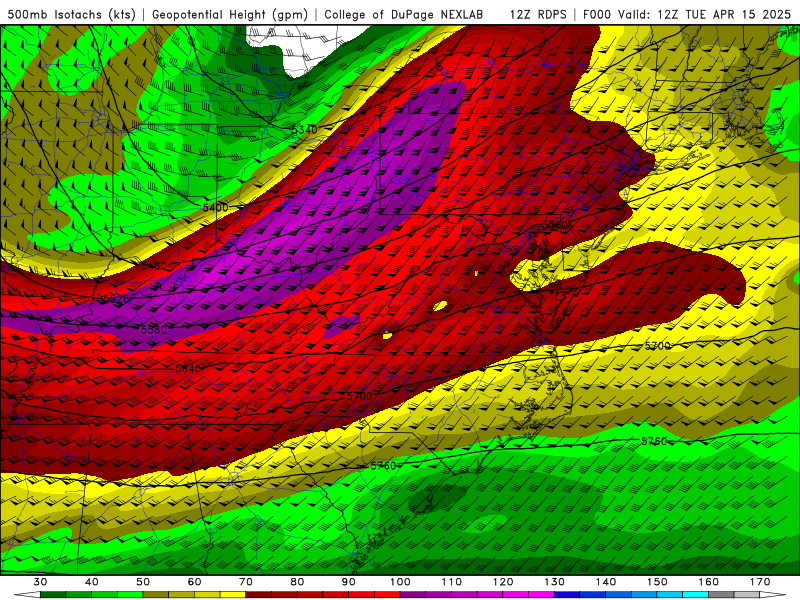Image resolution: width=800 pixels, height=600 pixels.
Task: Click the '12Z RDPS' model run label
Action: tap(538, 15)
